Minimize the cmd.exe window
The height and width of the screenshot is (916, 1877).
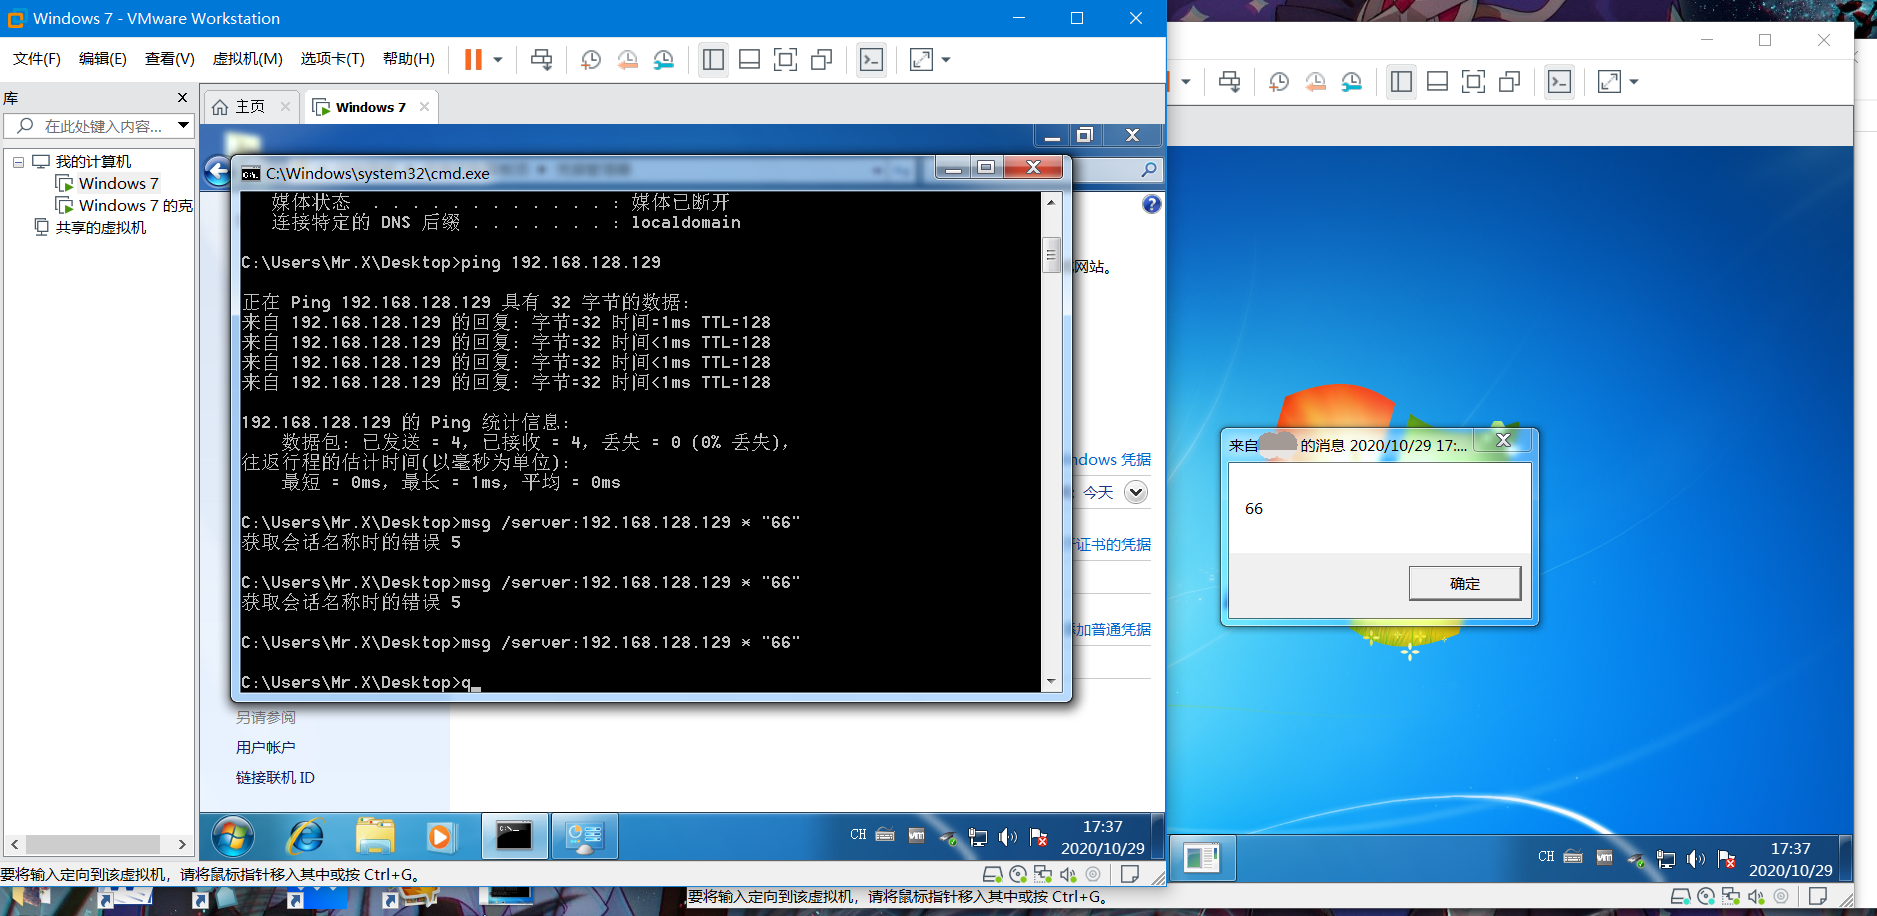point(953,168)
